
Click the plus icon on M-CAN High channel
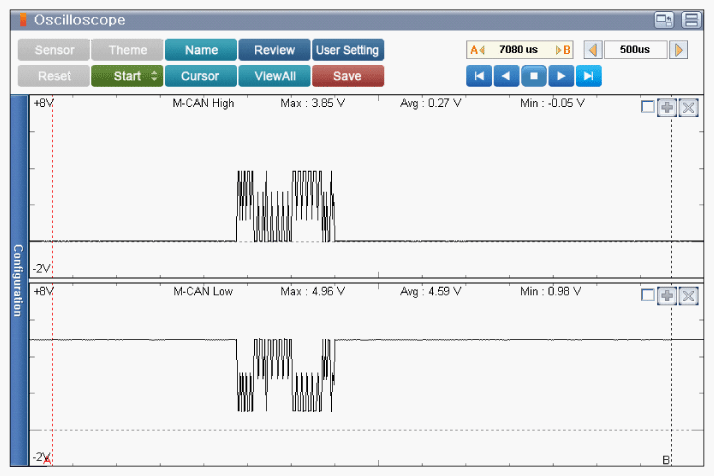click(667, 108)
